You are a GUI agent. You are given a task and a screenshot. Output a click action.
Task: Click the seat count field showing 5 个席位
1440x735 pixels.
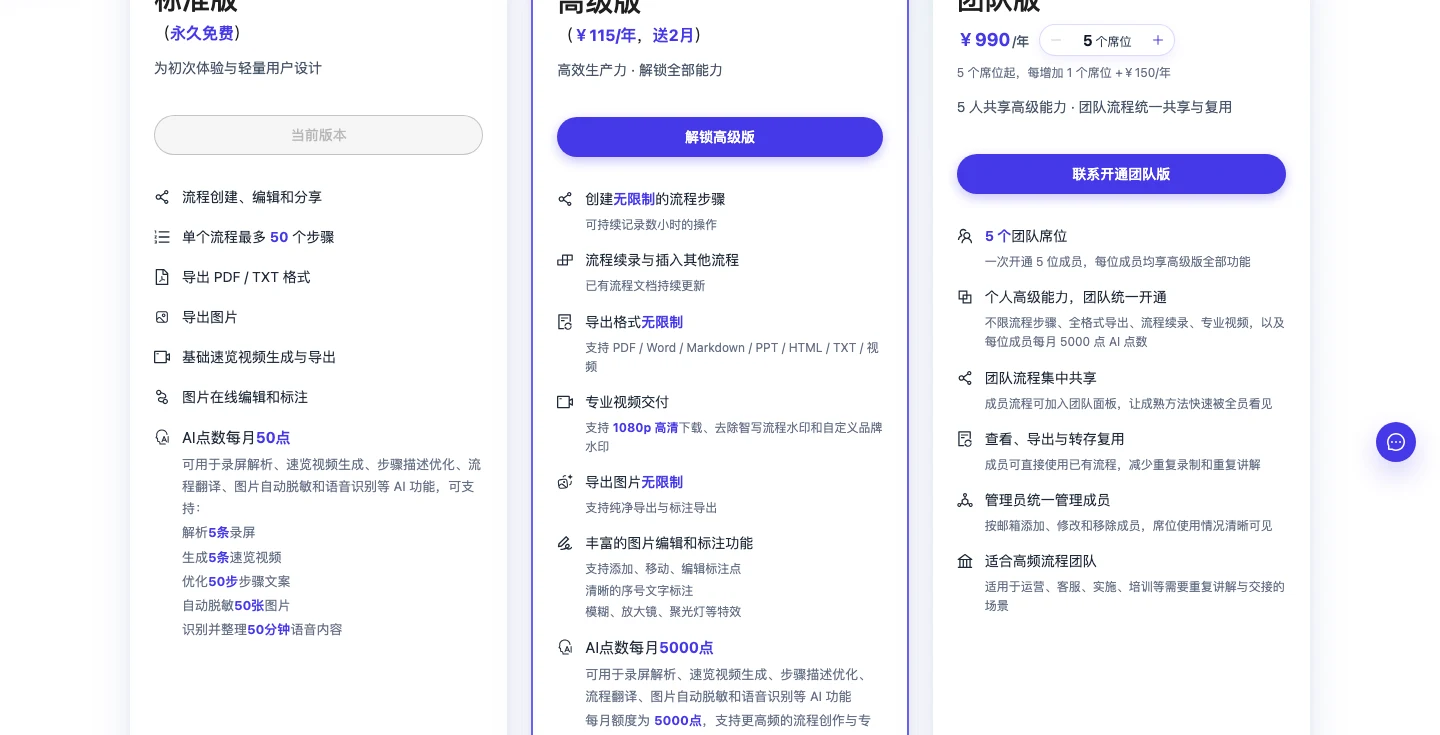(1107, 41)
